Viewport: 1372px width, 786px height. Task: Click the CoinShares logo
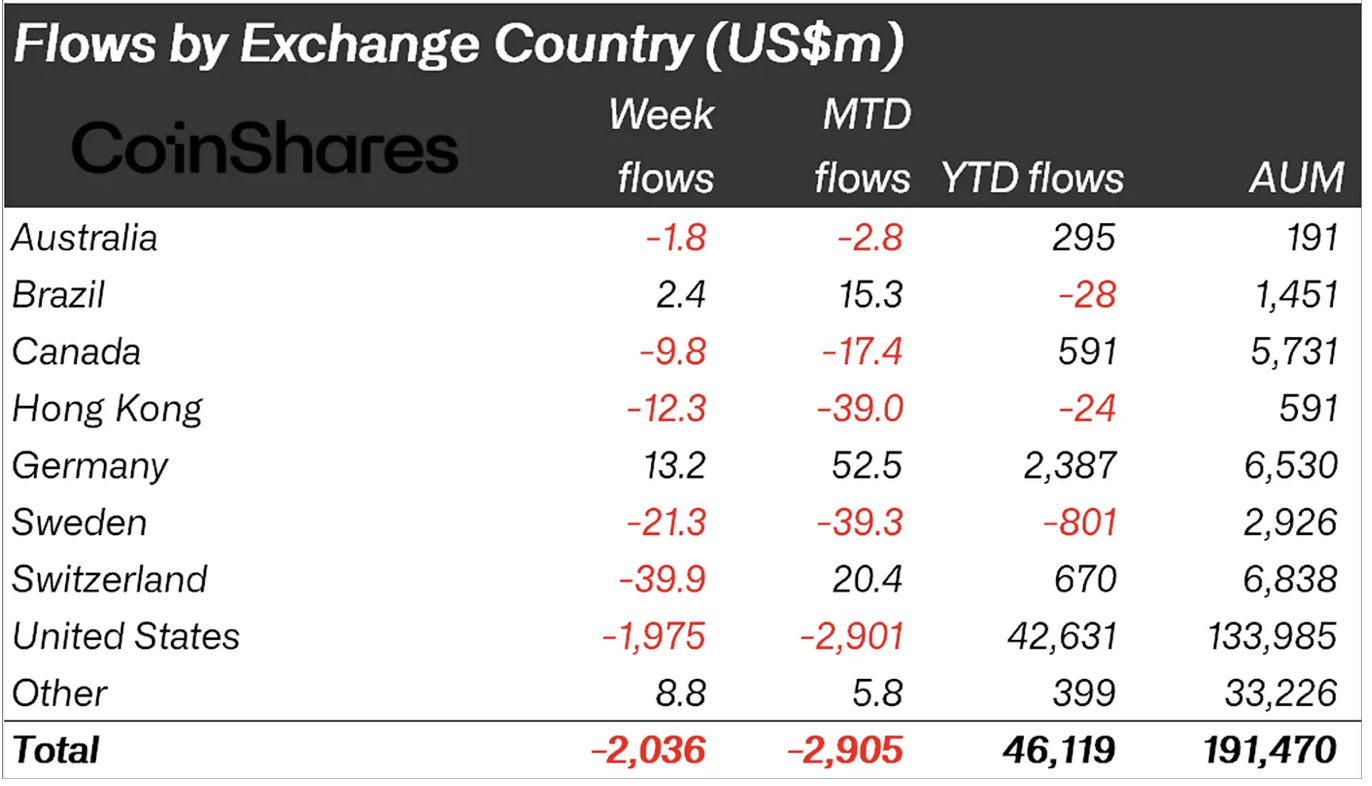click(265, 149)
